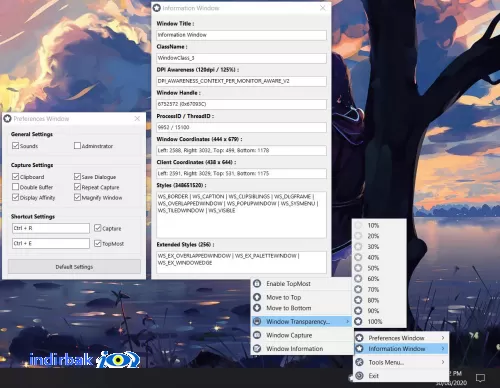Select 70% transparency option

pos(379,289)
